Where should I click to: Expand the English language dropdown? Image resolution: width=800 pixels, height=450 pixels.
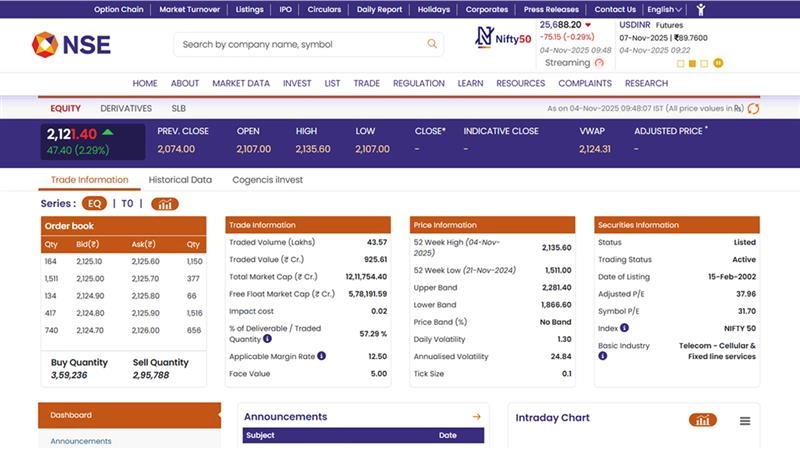(665, 9)
